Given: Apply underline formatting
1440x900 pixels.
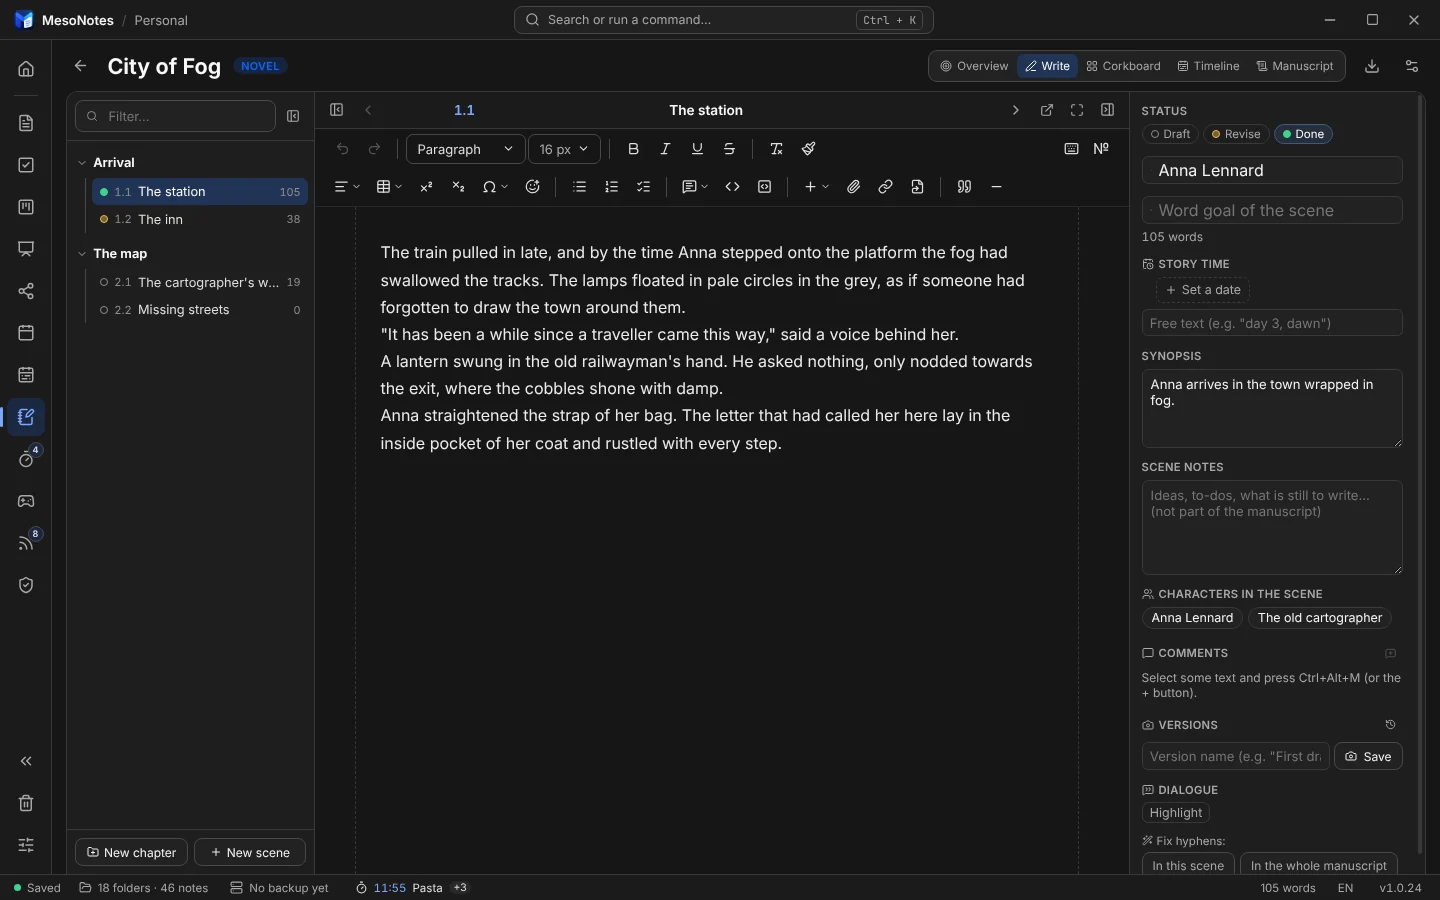Looking at the screenshot, I should tap(698, 149).
